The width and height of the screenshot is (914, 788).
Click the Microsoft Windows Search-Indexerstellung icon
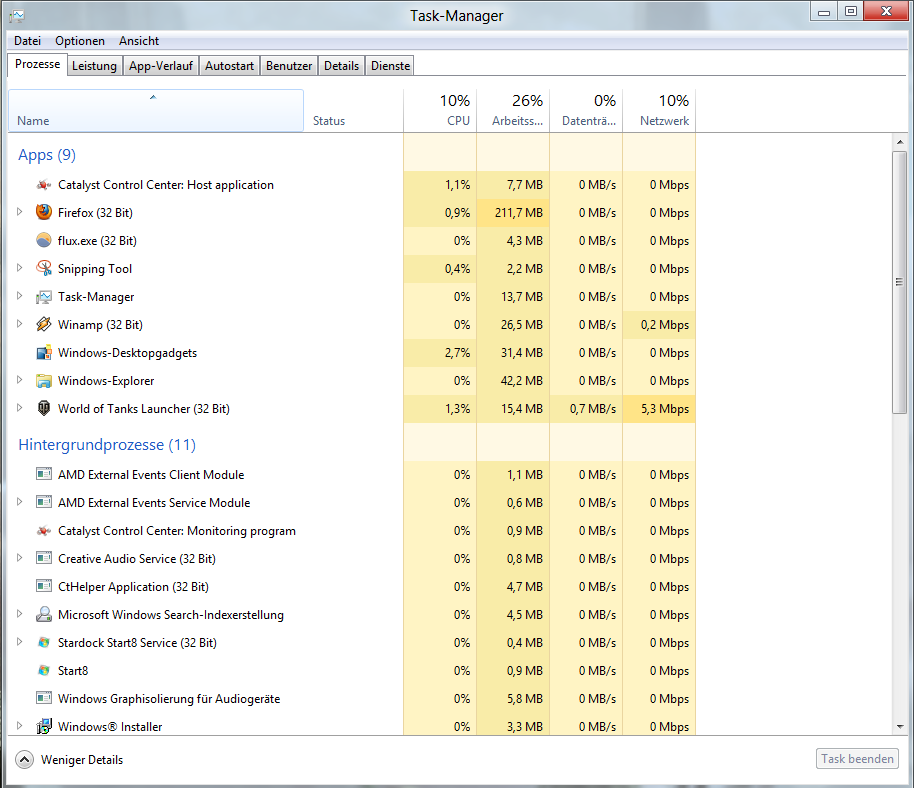tap(44, 614)
